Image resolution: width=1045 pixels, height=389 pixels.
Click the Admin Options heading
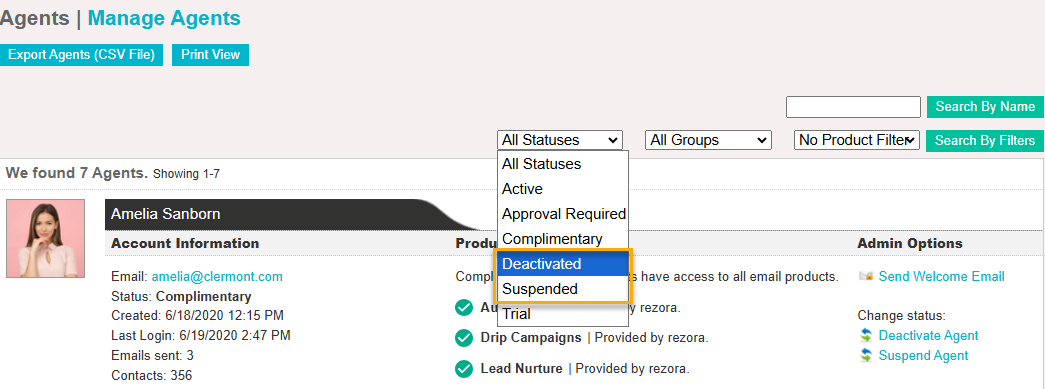pos(910,243)
